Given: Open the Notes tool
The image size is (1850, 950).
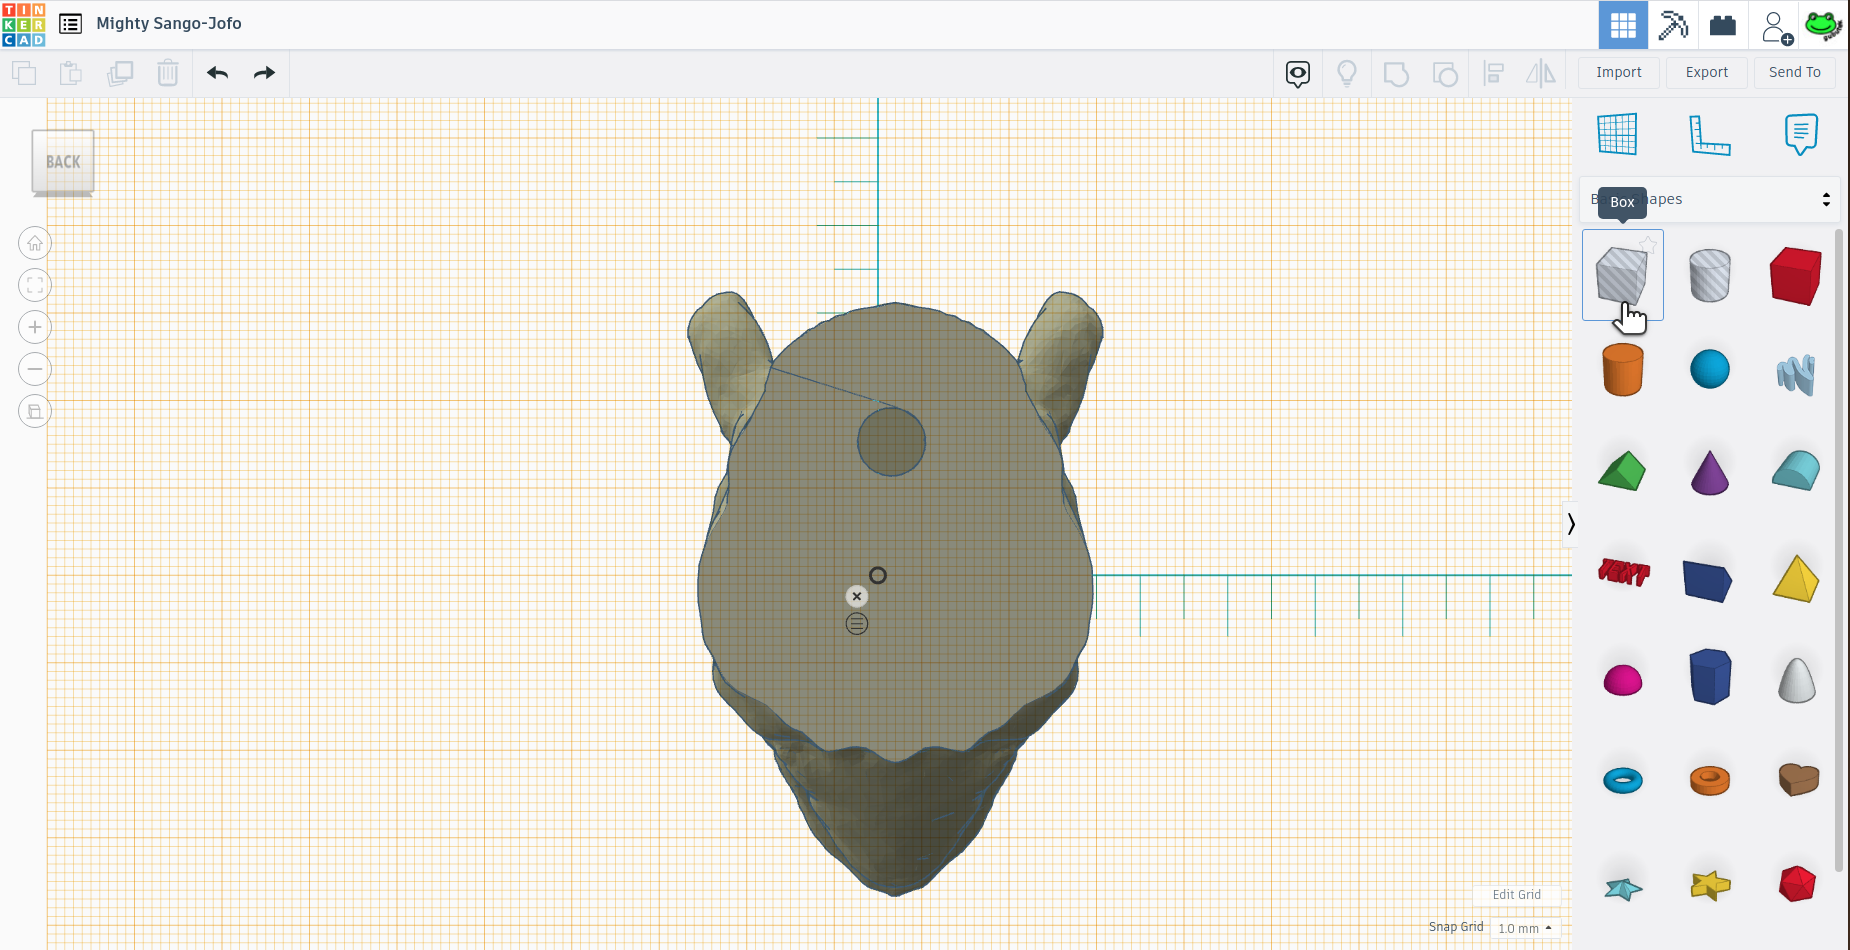Looking at the screenshot, I should (x=1801, y=134).
